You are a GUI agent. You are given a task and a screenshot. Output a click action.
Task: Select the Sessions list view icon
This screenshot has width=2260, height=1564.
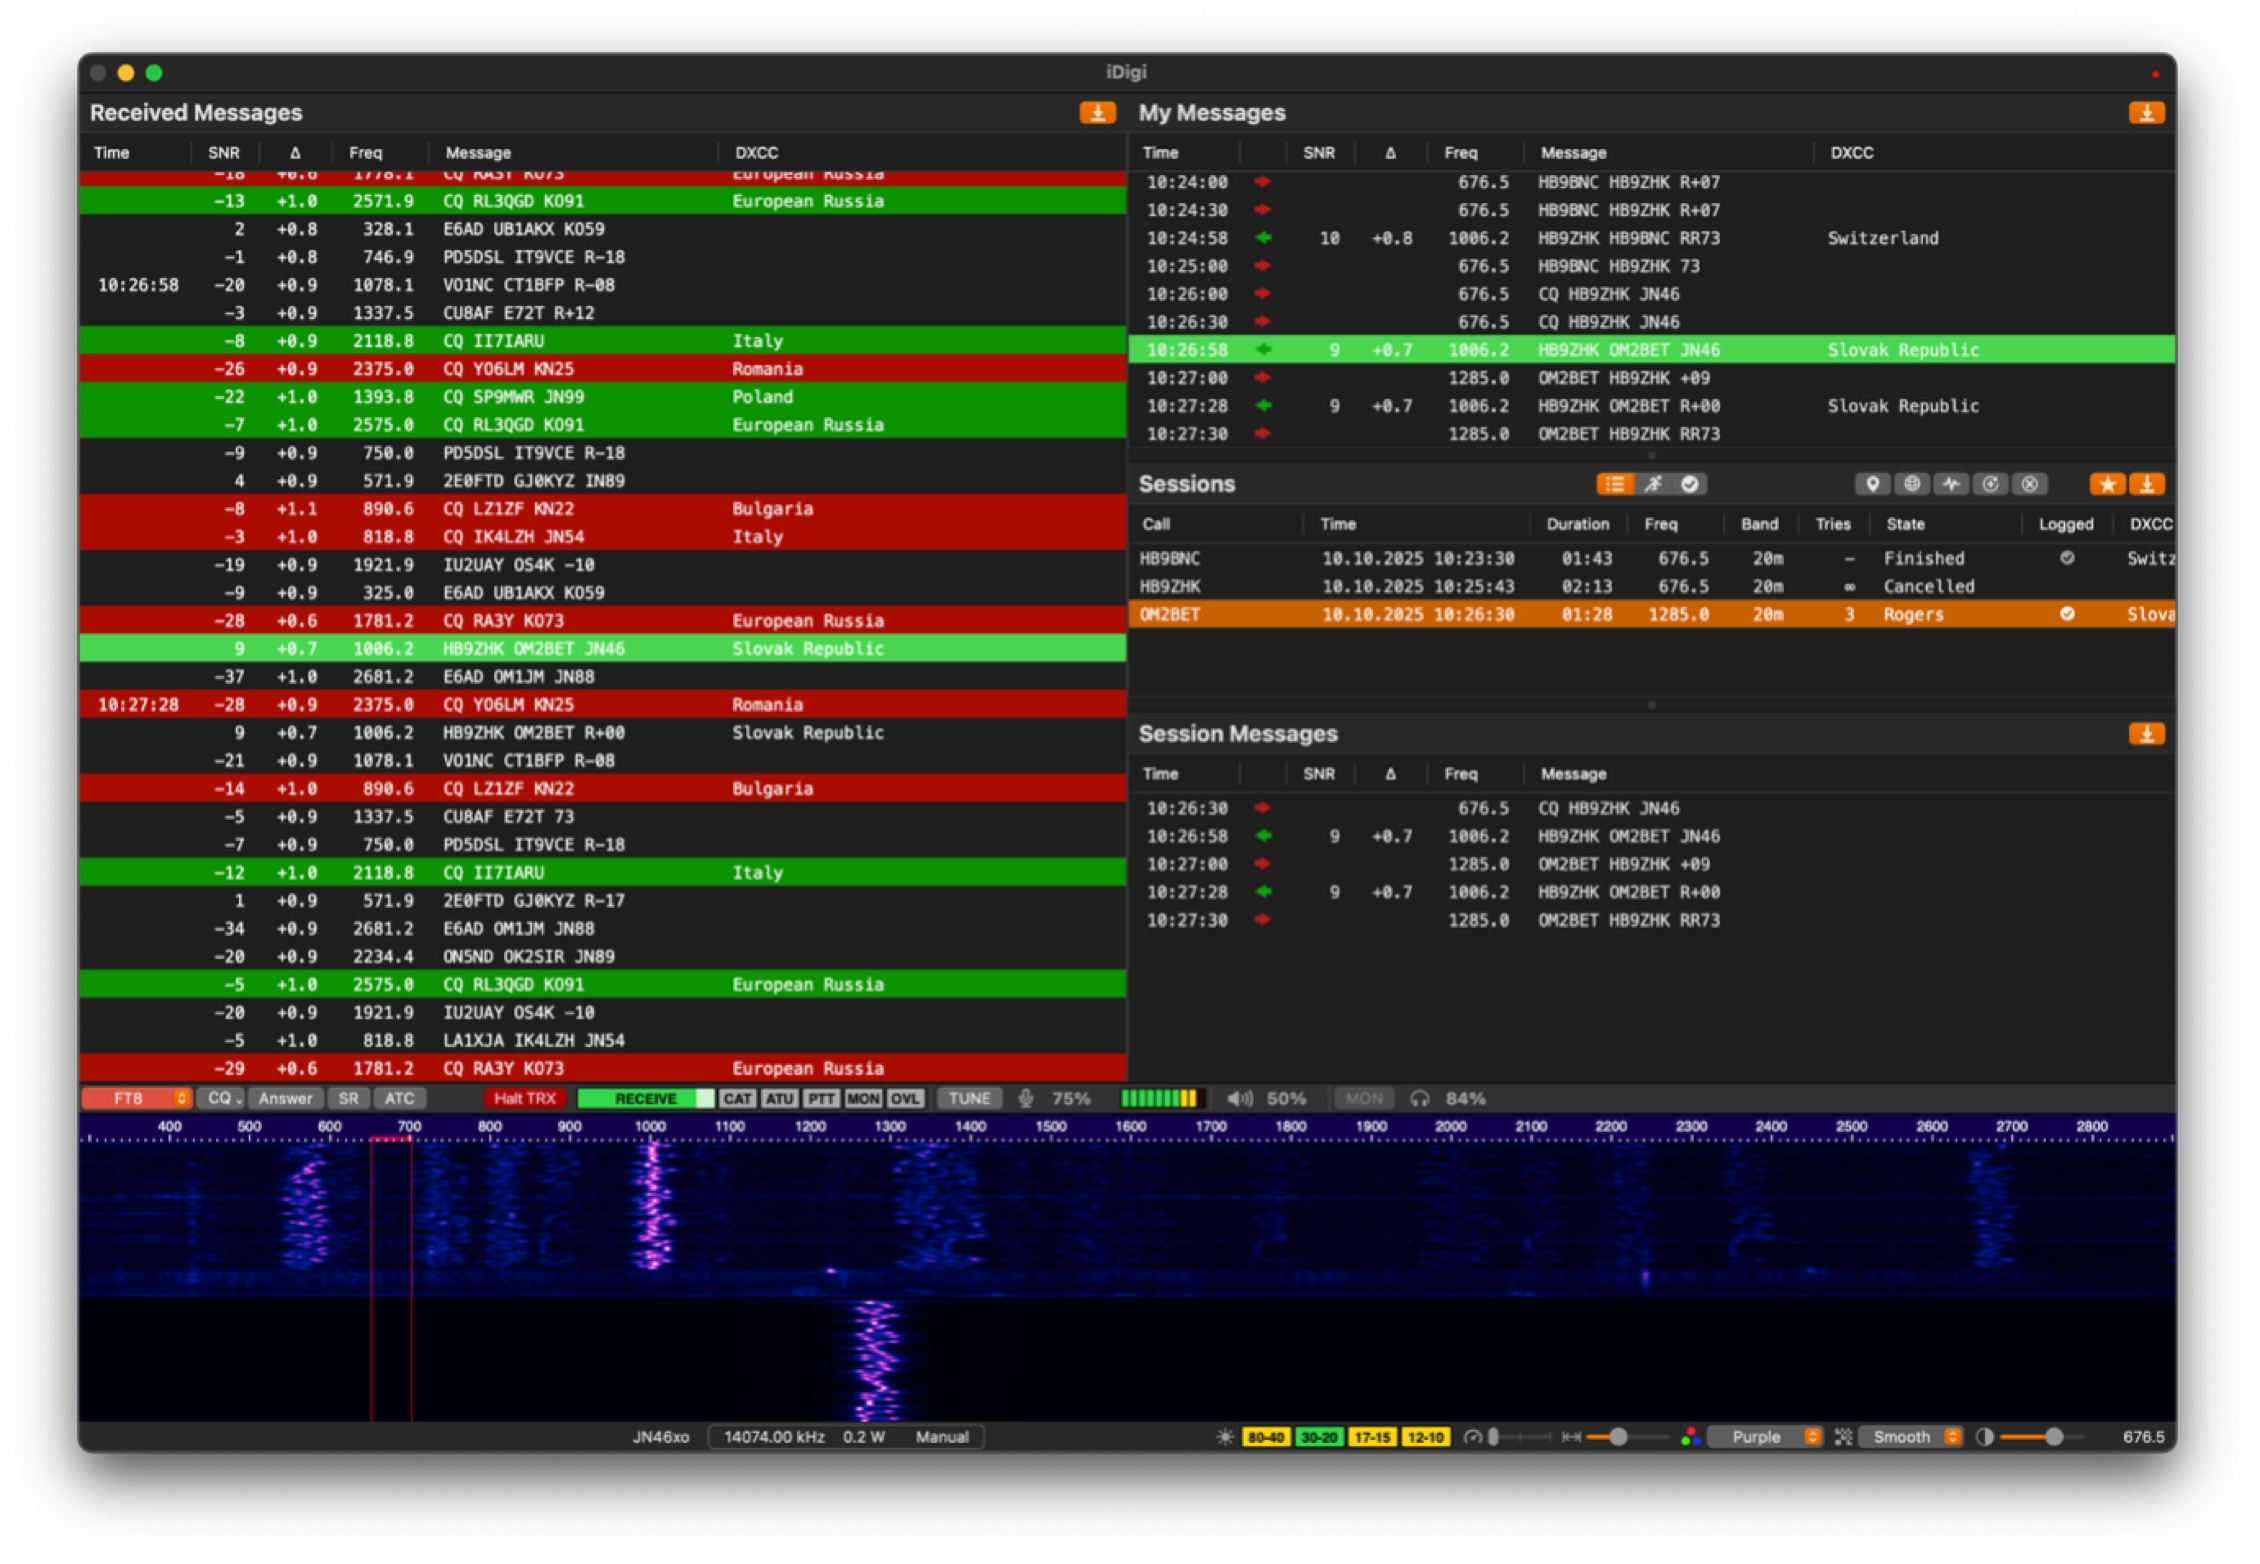pos(1614,484)
